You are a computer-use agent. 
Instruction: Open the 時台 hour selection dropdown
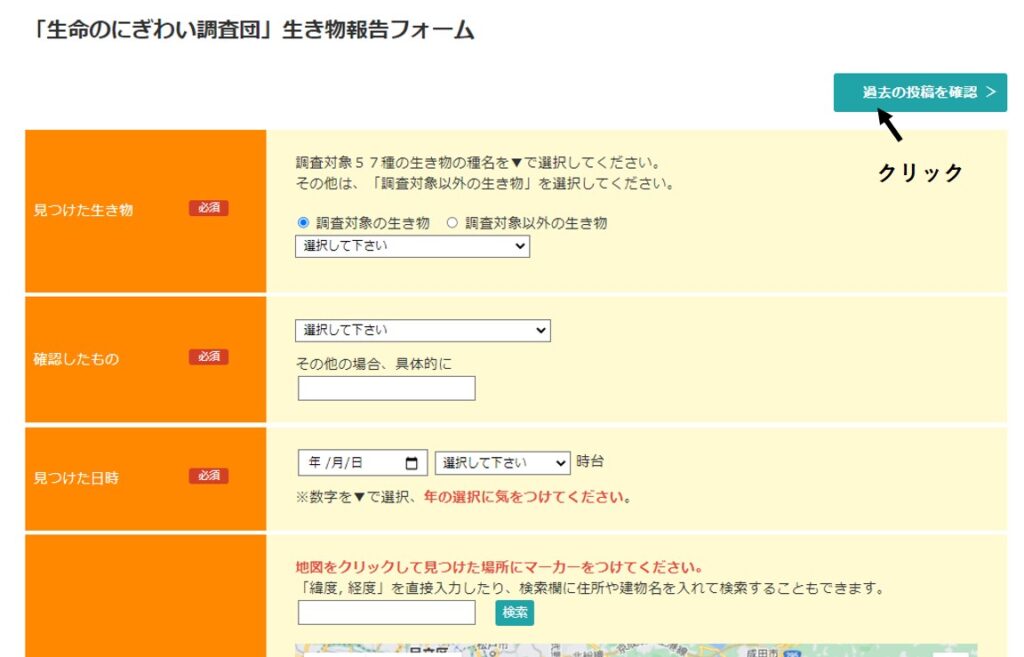click(502, 463)
